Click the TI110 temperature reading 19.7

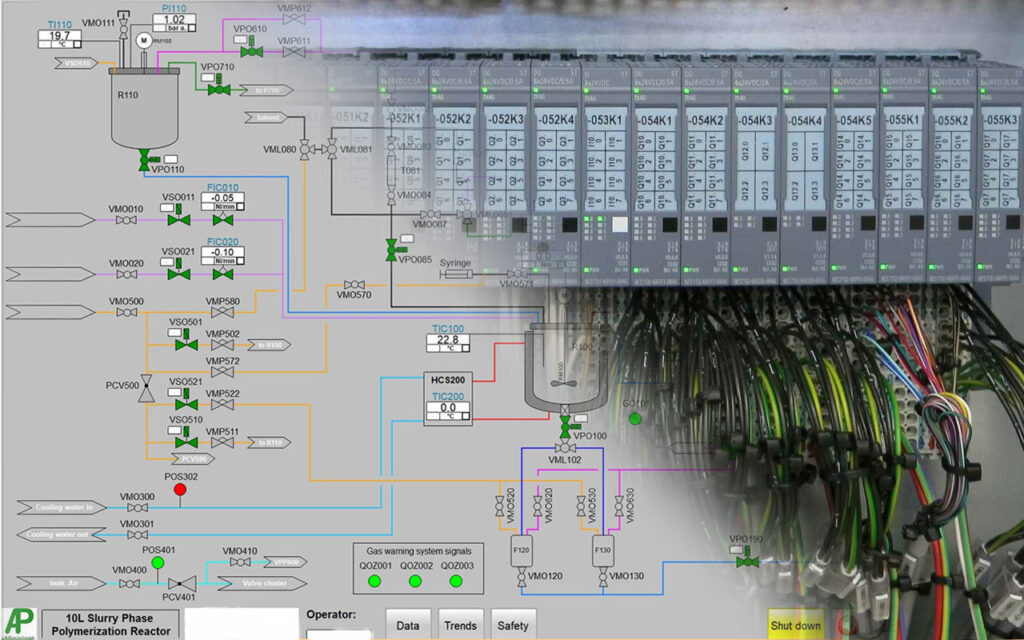coord(59,35)
